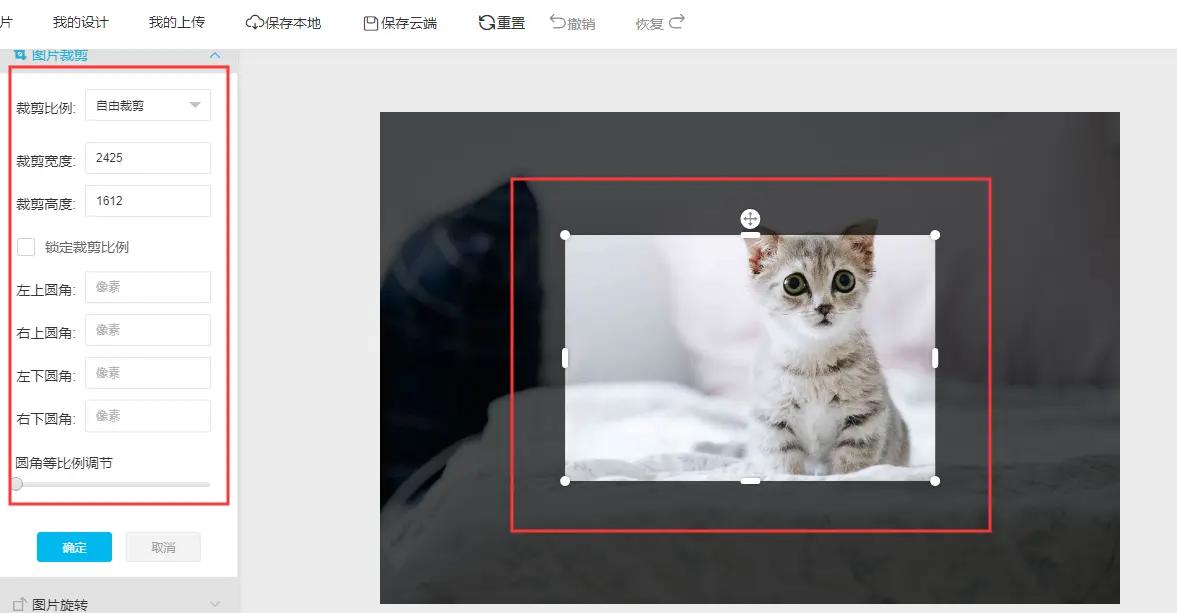Click the move icon above crop box

(x=750, y=219)
